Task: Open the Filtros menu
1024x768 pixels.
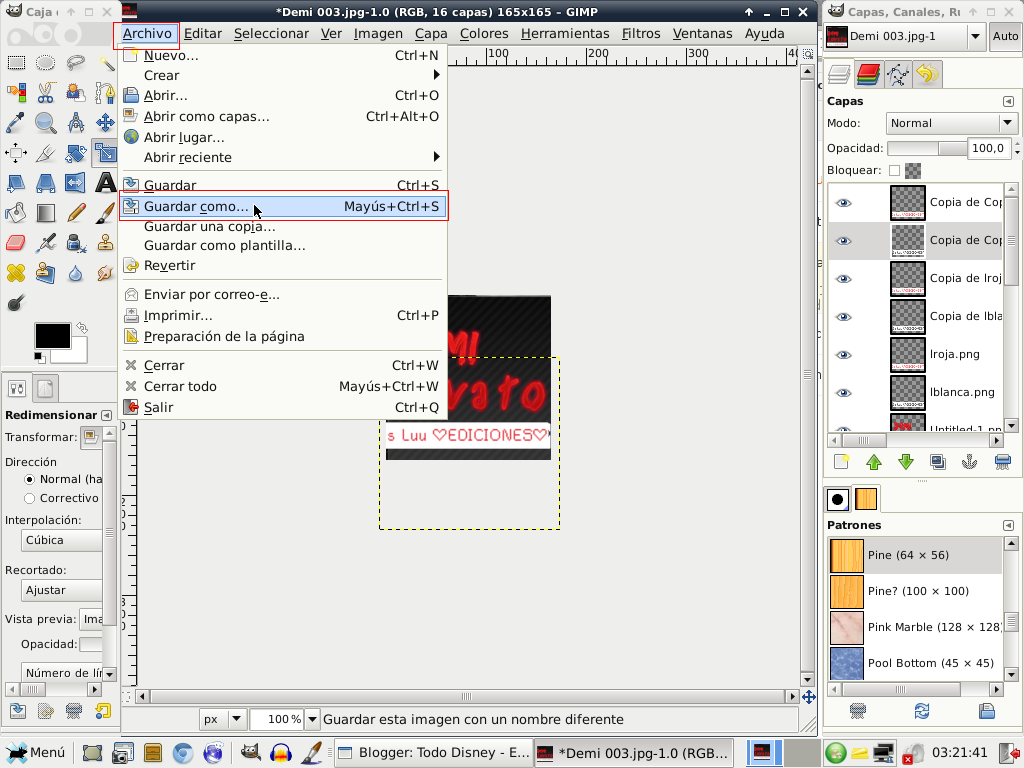Action: pos(641,33)
